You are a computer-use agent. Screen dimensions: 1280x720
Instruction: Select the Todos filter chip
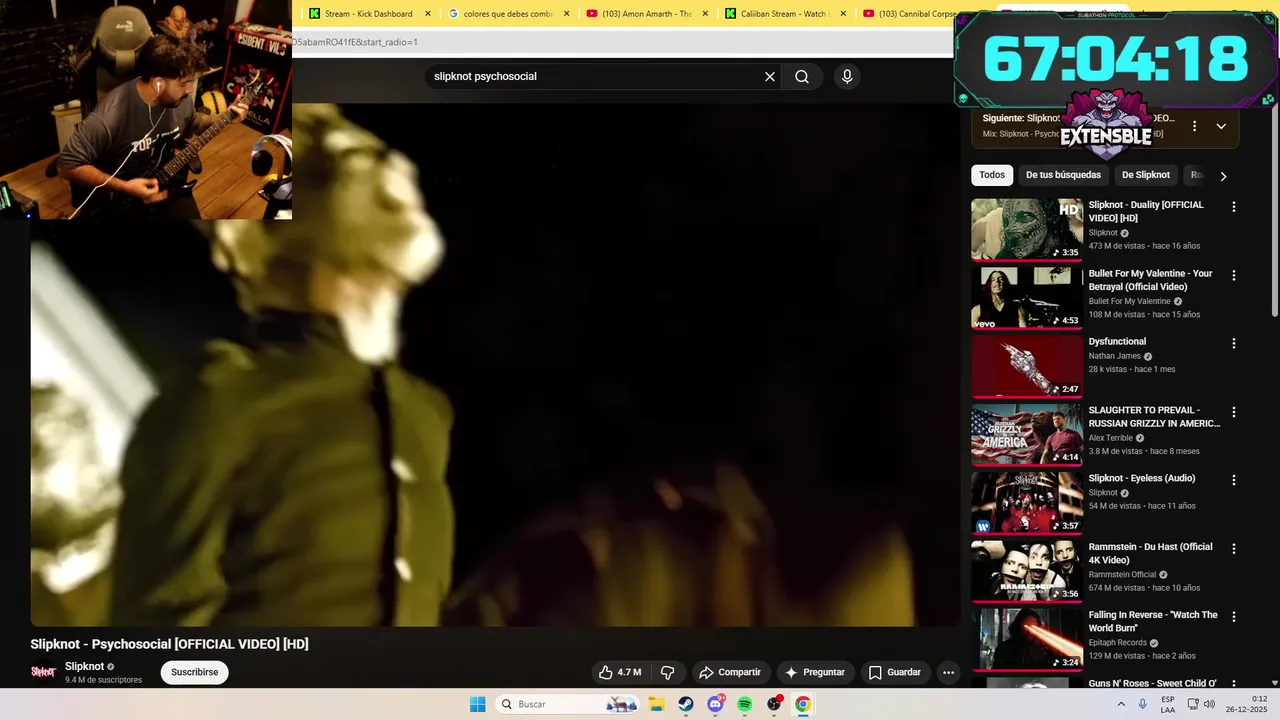tap(992, 175)
